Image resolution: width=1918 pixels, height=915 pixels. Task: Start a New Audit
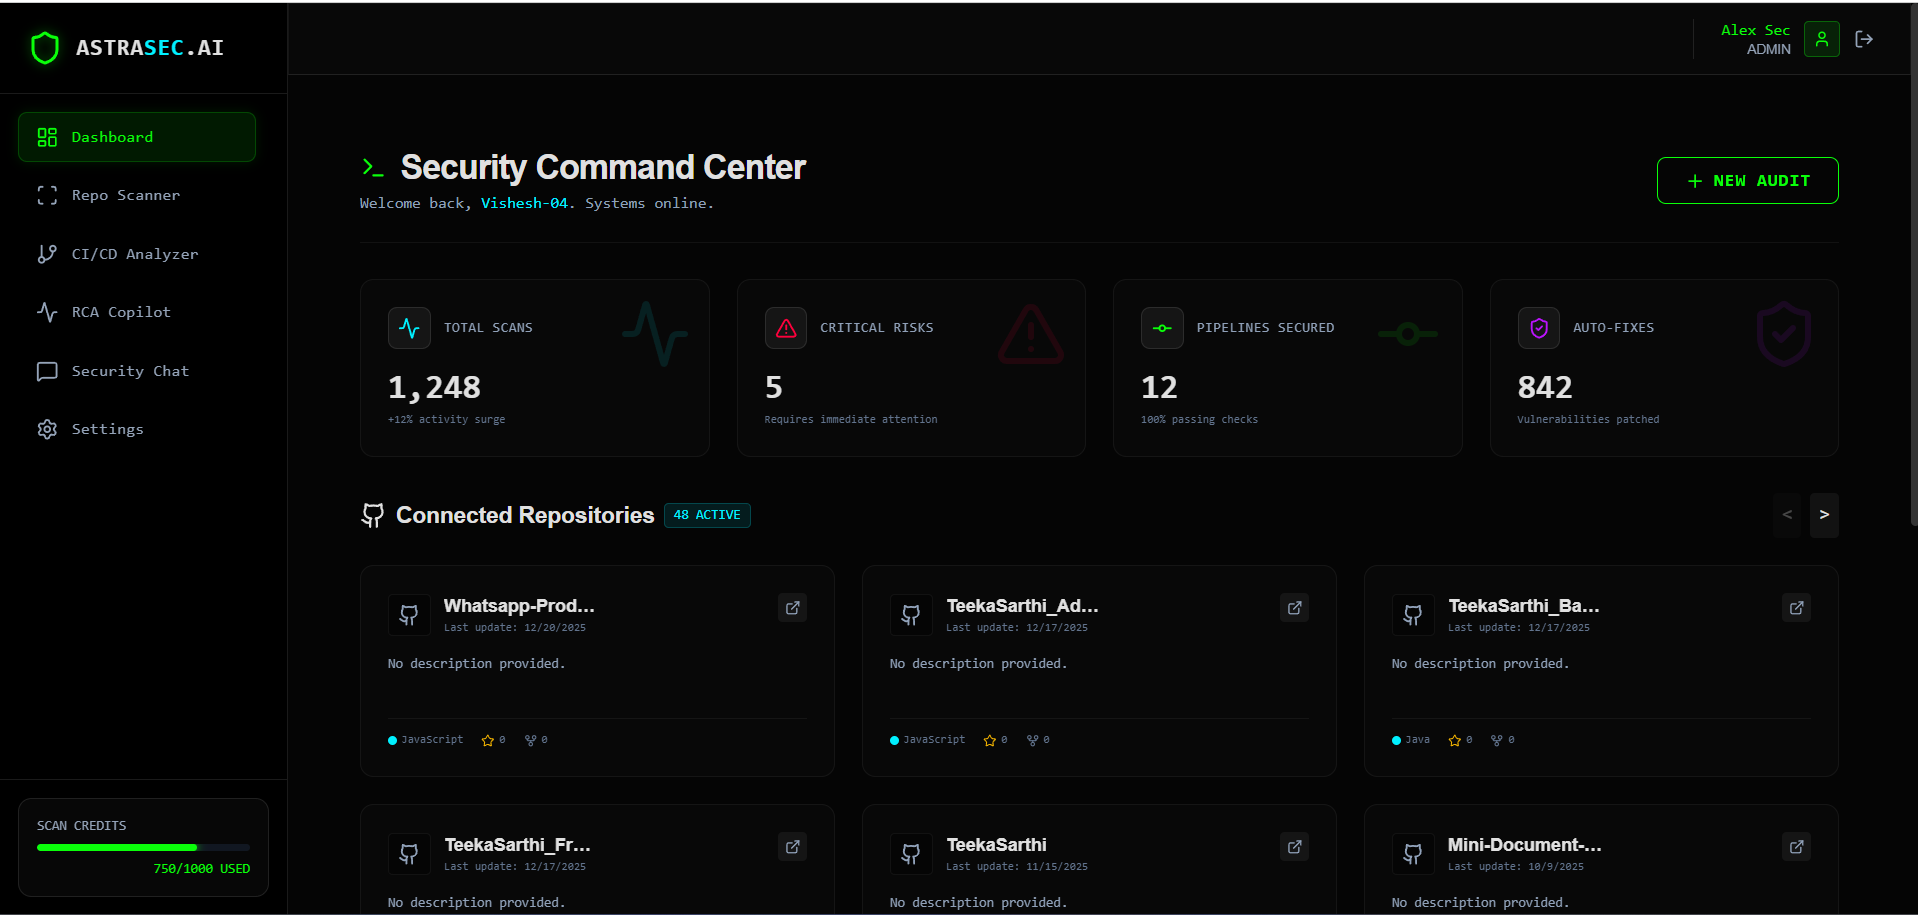pos(1748,181)
